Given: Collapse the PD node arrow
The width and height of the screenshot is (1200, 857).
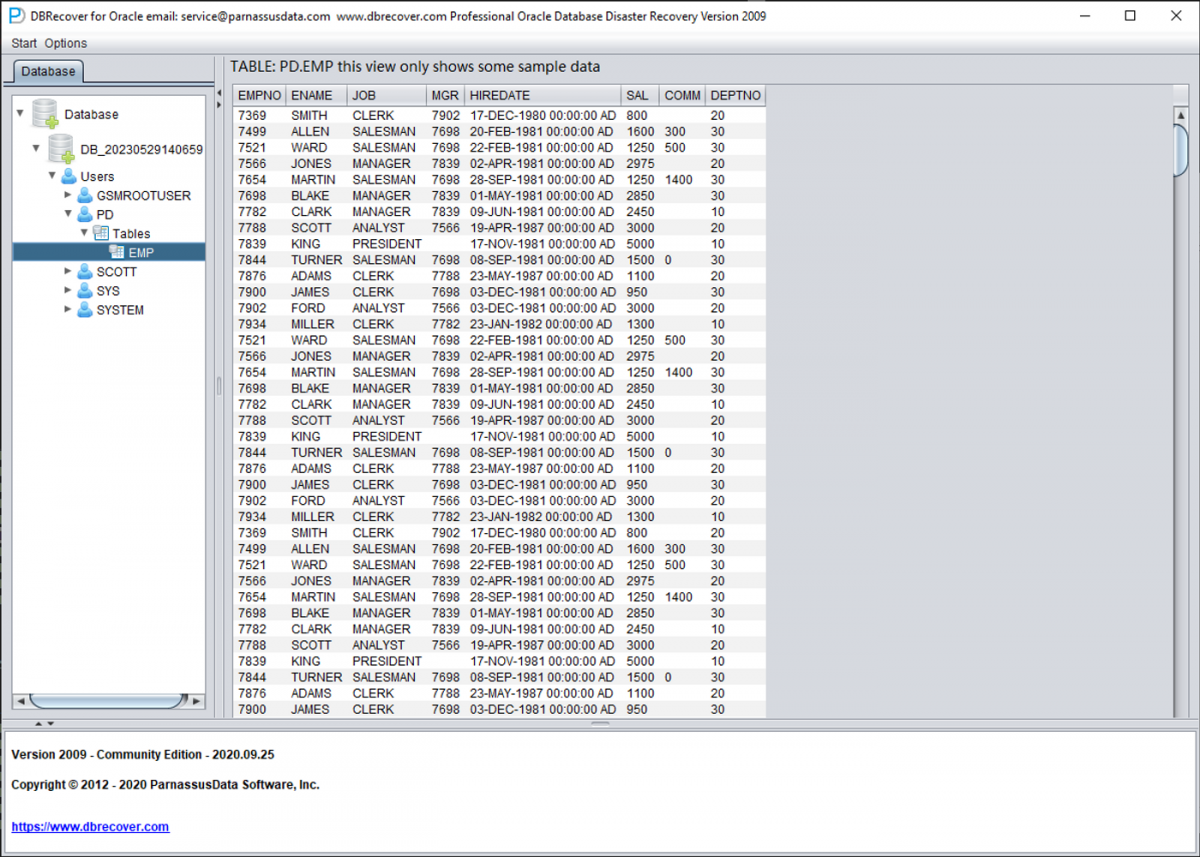Looking at the screenshot, I should point(68,214).
